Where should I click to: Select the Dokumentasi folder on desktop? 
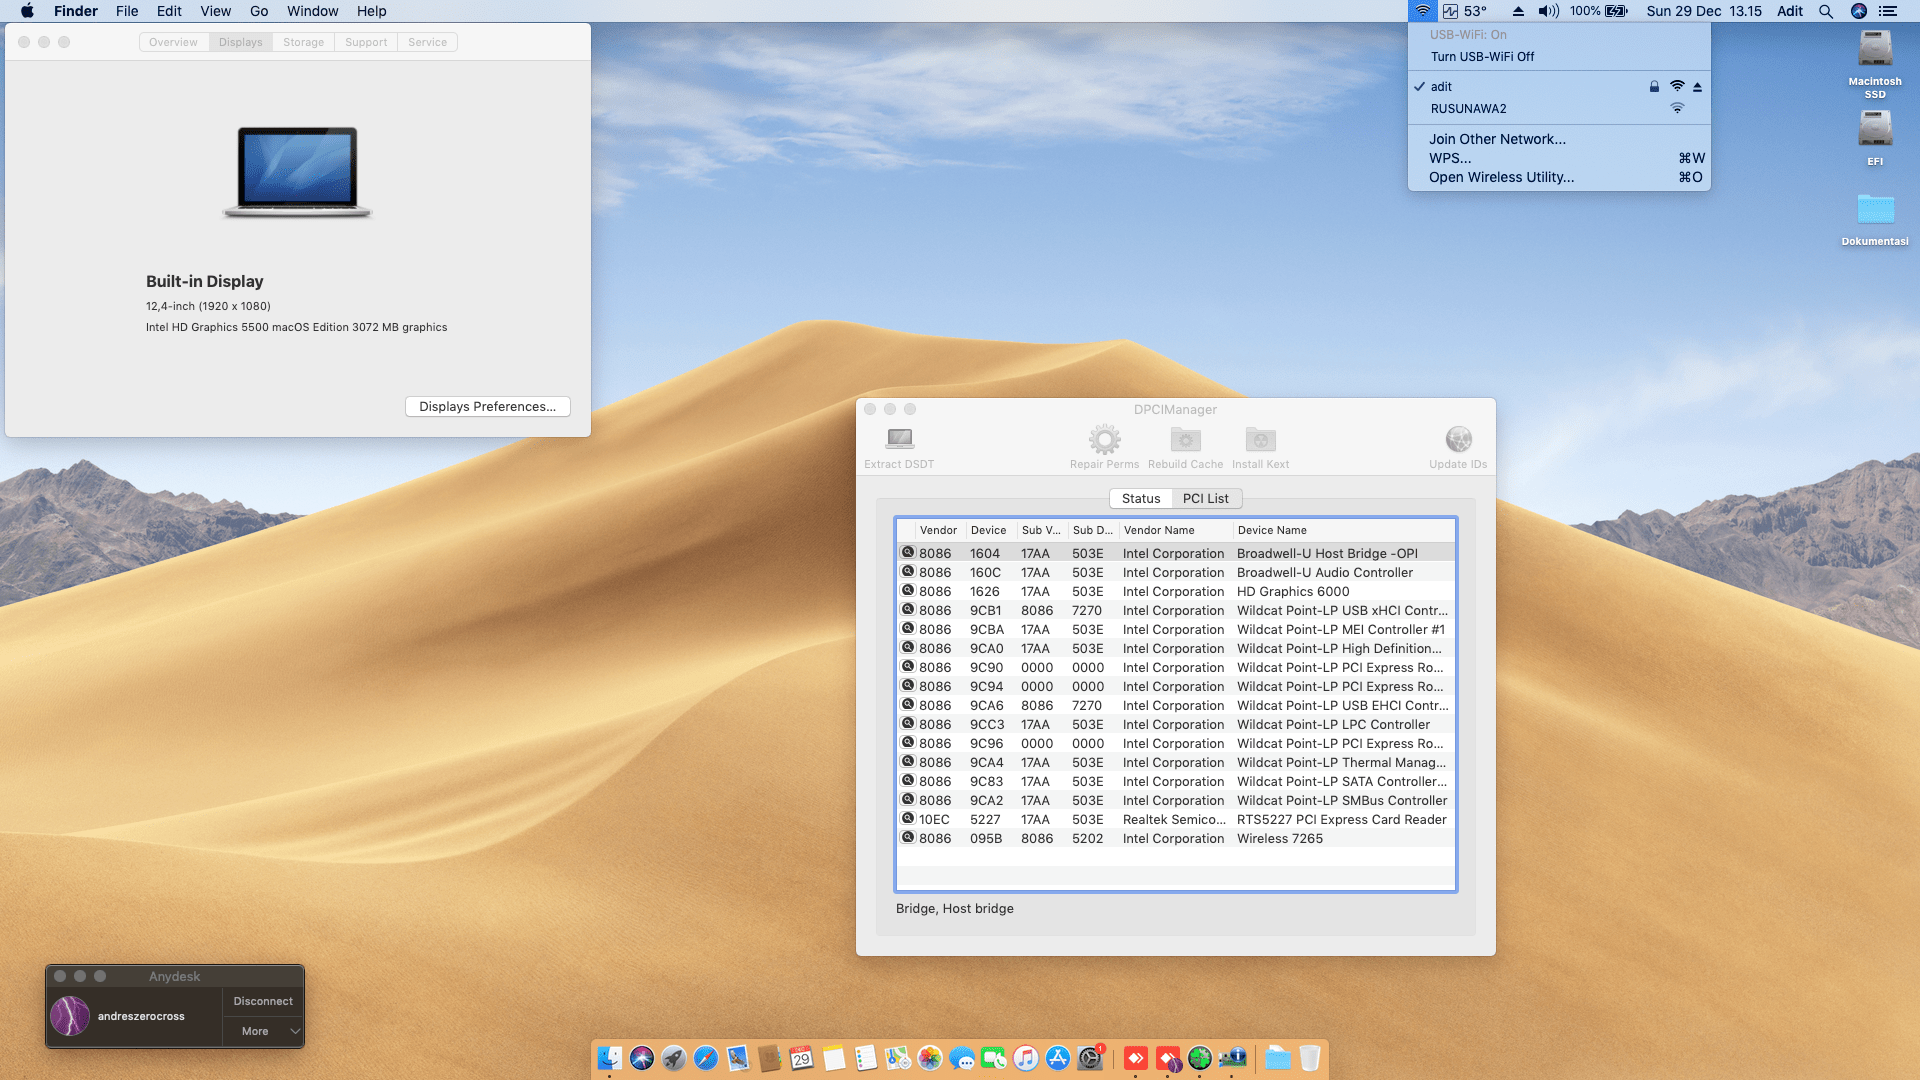(x=1875, y=218)
